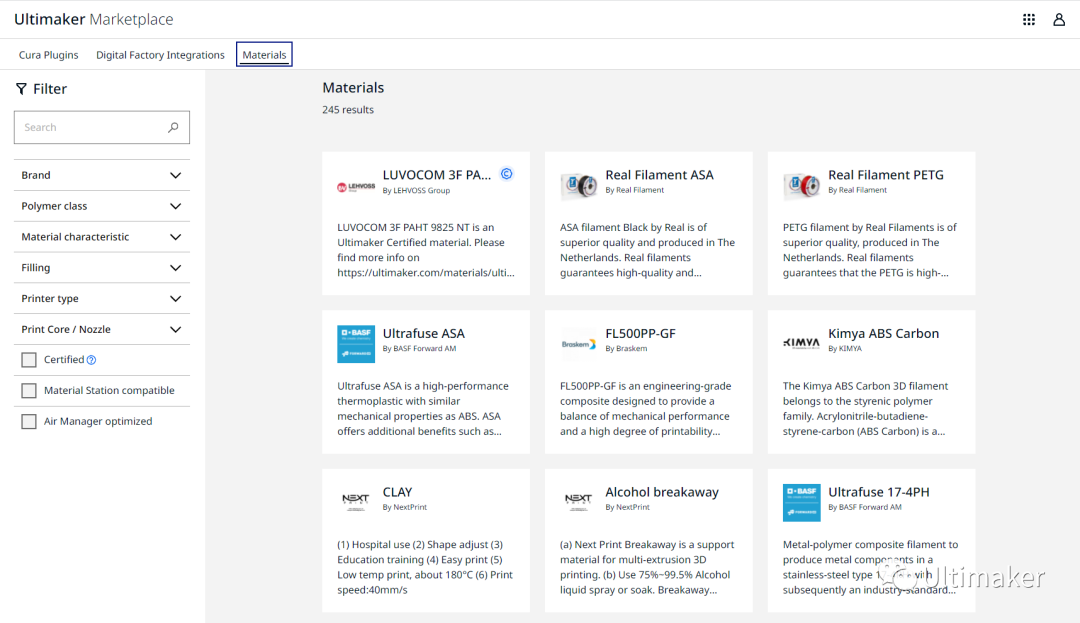Click the magnifier icon in Search box

pyautogui.click(x=173, y=127)
